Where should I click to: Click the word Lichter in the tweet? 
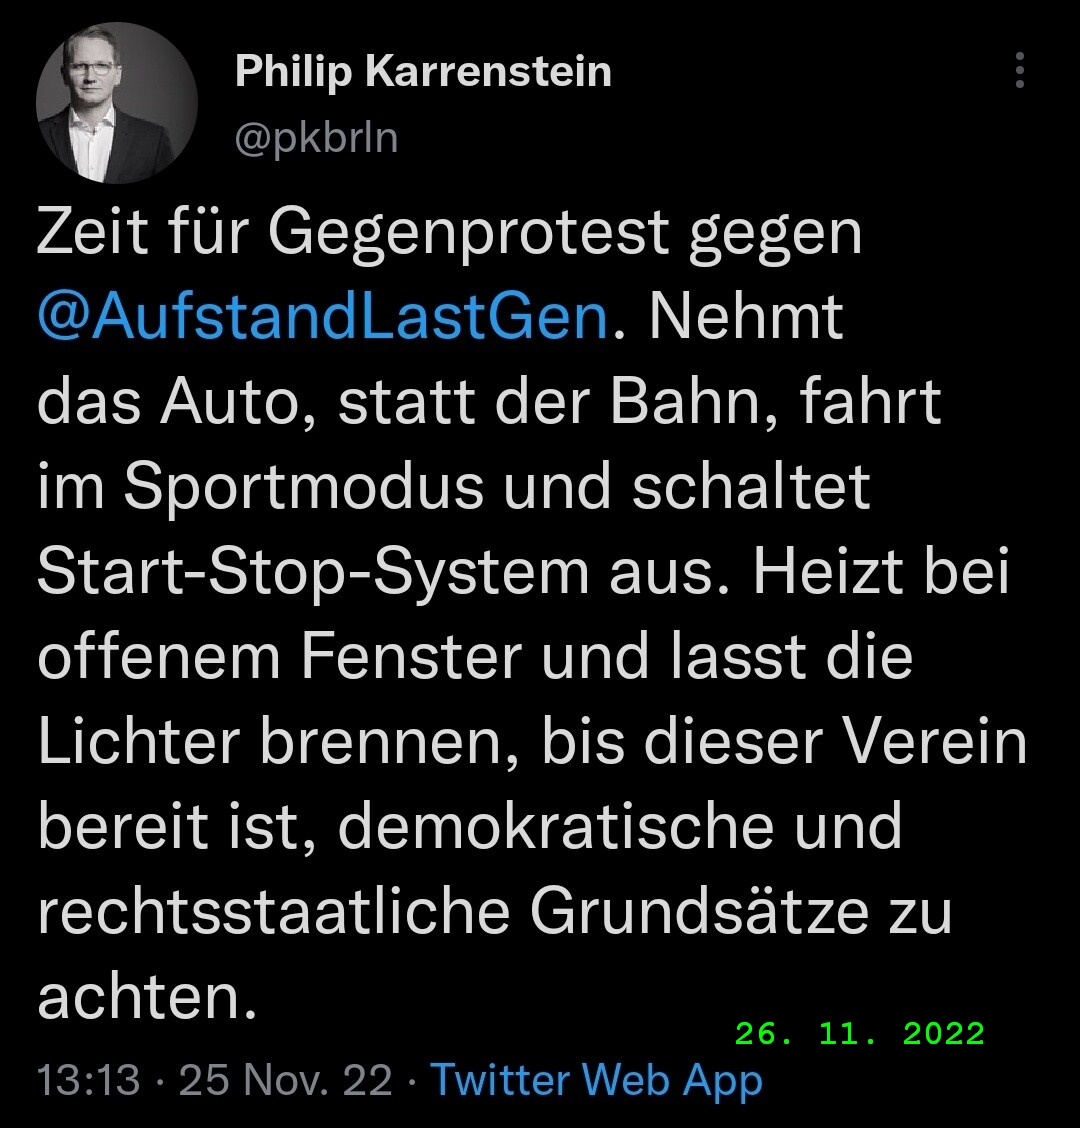(x=139, y=742)
